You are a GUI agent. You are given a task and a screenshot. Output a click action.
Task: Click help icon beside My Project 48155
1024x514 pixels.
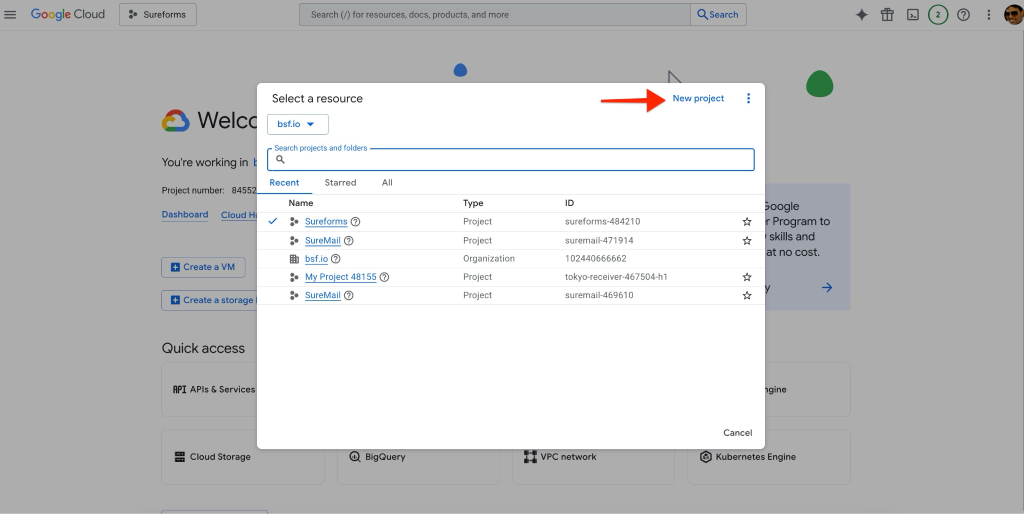384,277
